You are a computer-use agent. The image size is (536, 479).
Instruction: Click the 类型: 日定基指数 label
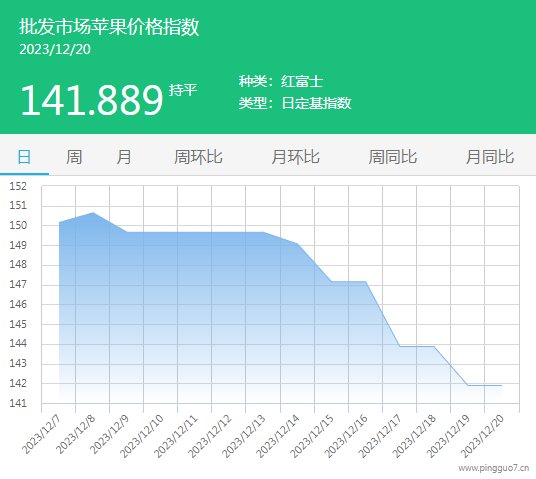[295, 103]
